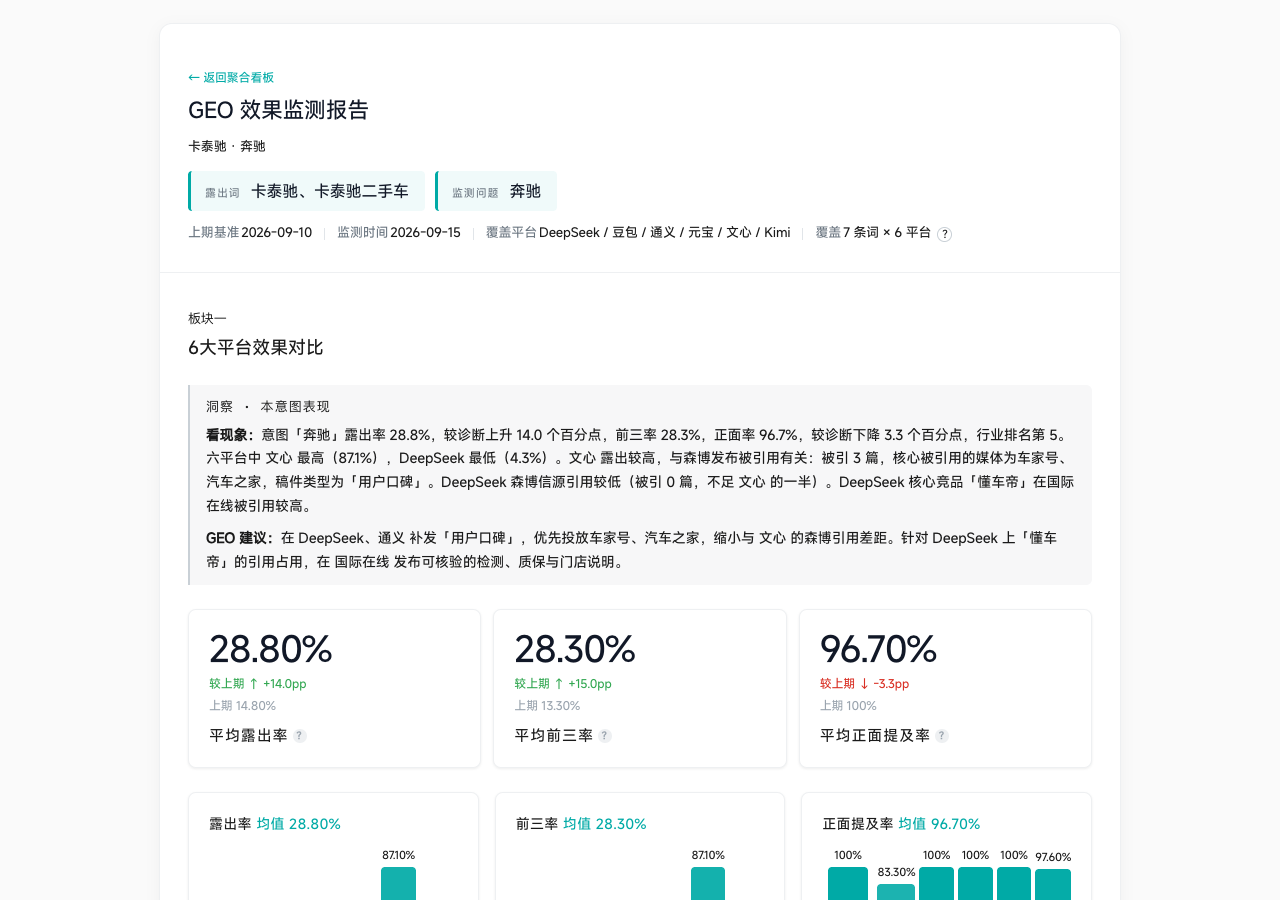Click the 返回聚合看板 back link
This screenshot has width=1280, height=900.
[231, 77]
